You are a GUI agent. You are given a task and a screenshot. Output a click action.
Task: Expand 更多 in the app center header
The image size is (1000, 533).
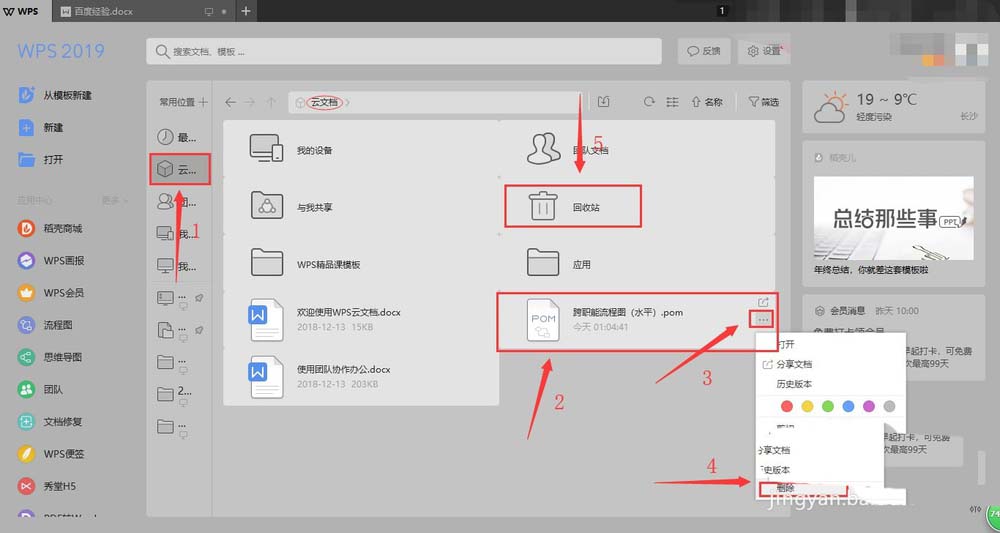tap(114, 200)
